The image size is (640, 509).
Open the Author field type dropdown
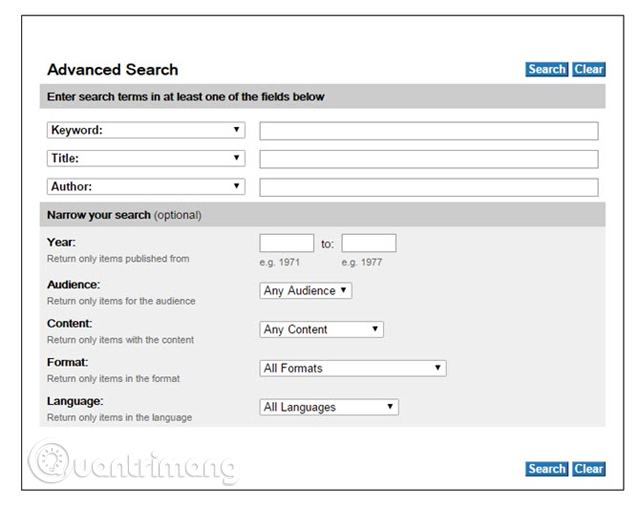point(146,186)
